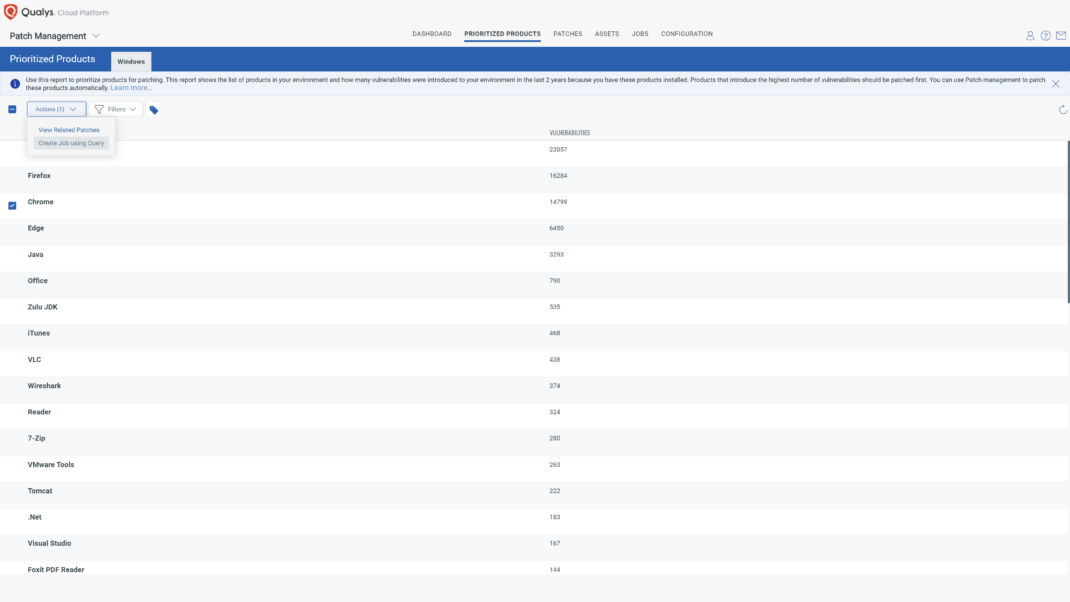Refresh the product list

click(x=1062, y=109)
